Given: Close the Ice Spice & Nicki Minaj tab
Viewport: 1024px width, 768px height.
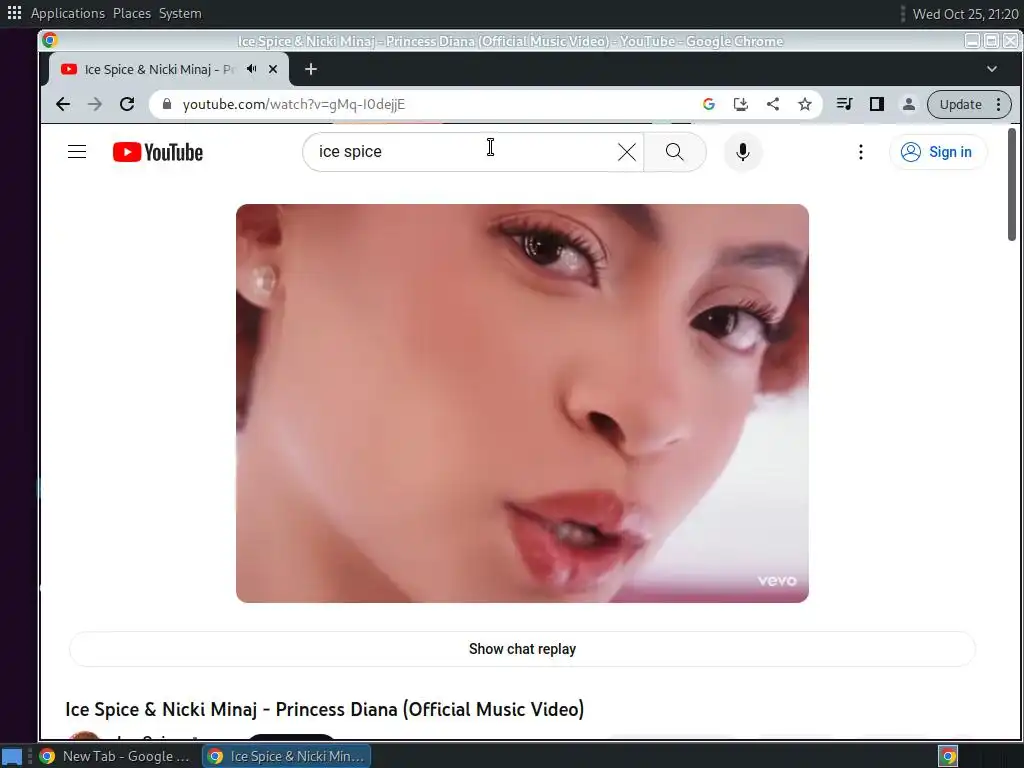Looking at the screenshot, I should (273, 69).
